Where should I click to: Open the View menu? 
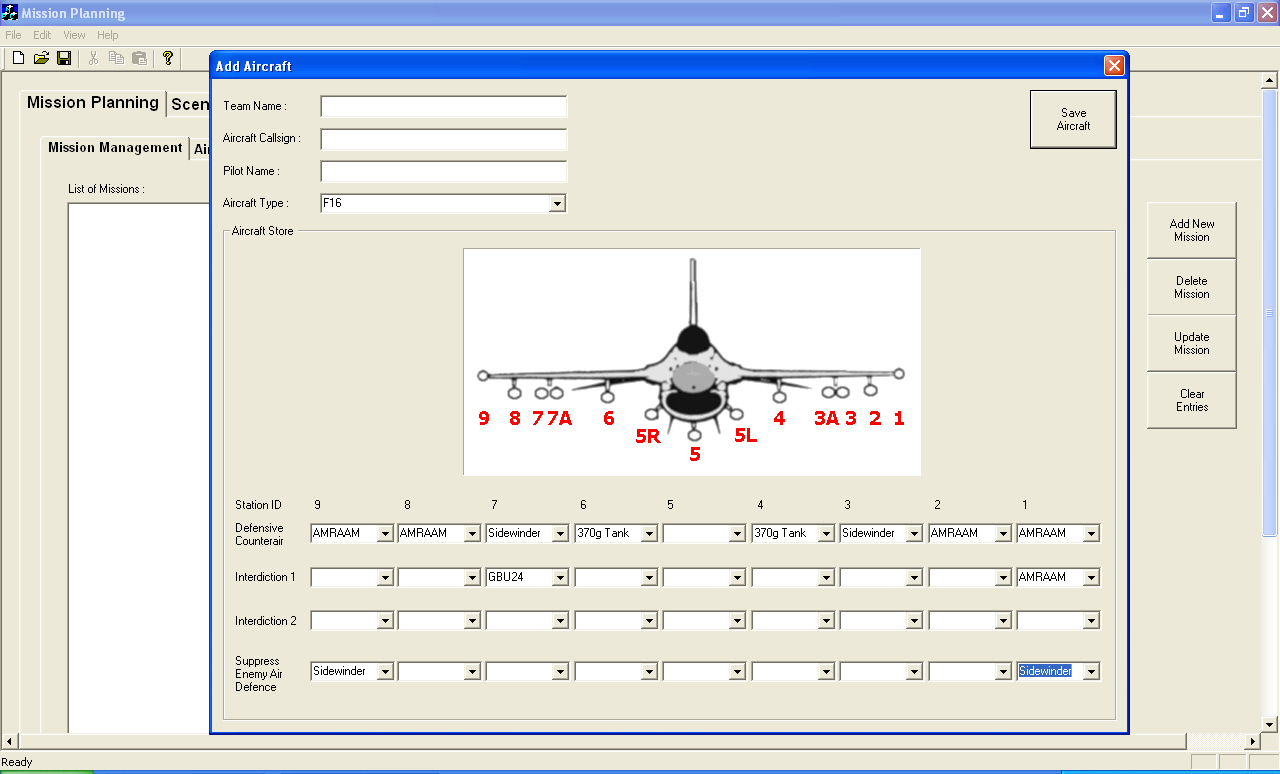[x=74, y=35]
